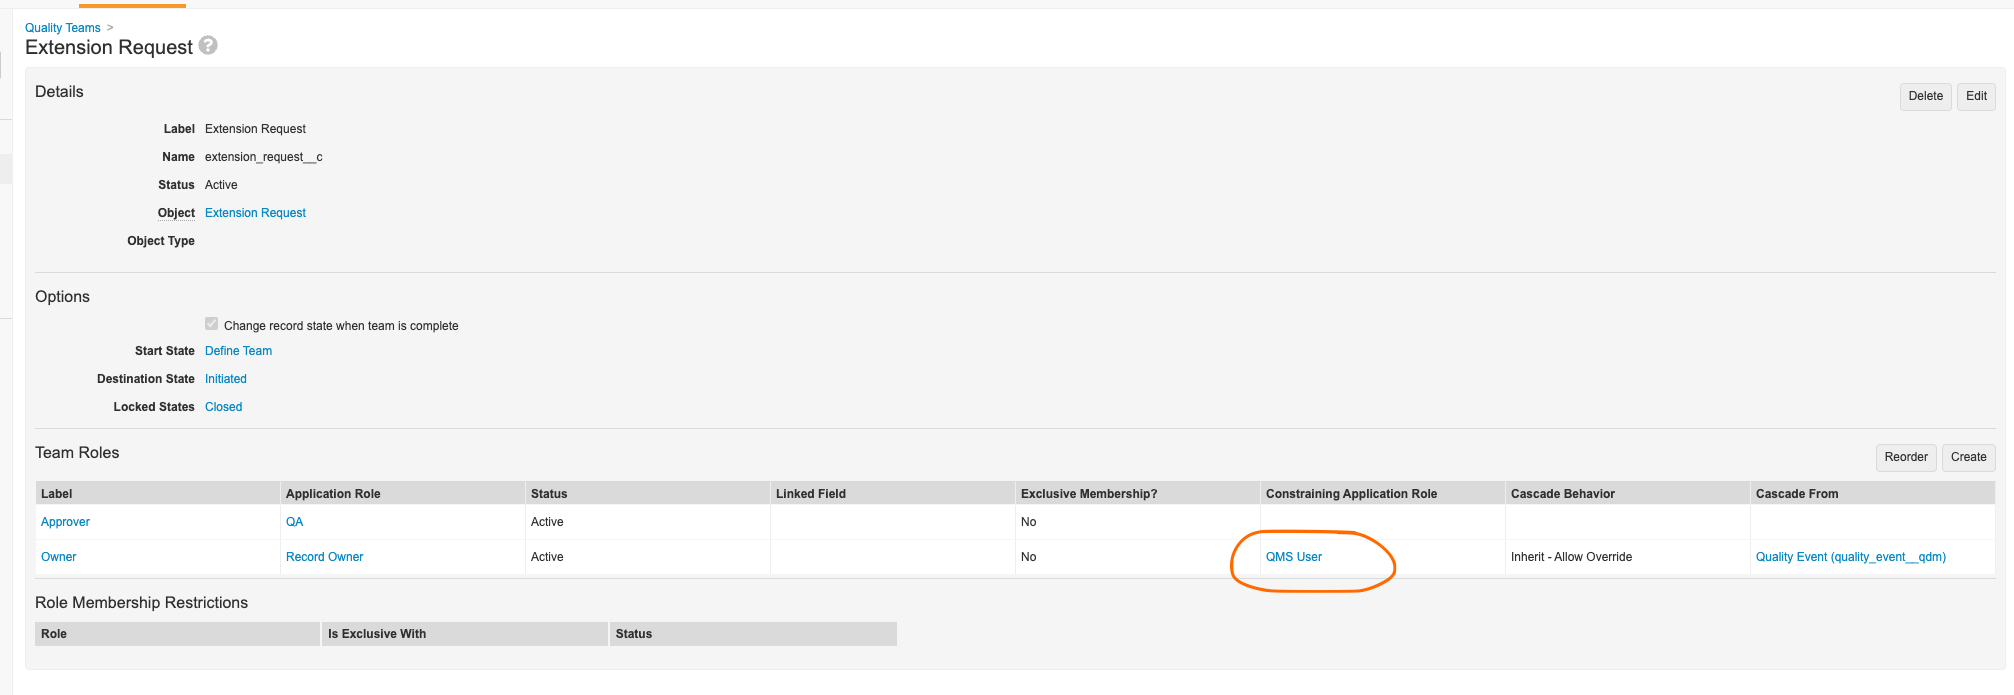Click the 'Is Exclusive With' column header

pyautogui.click(x=377, y=634)
